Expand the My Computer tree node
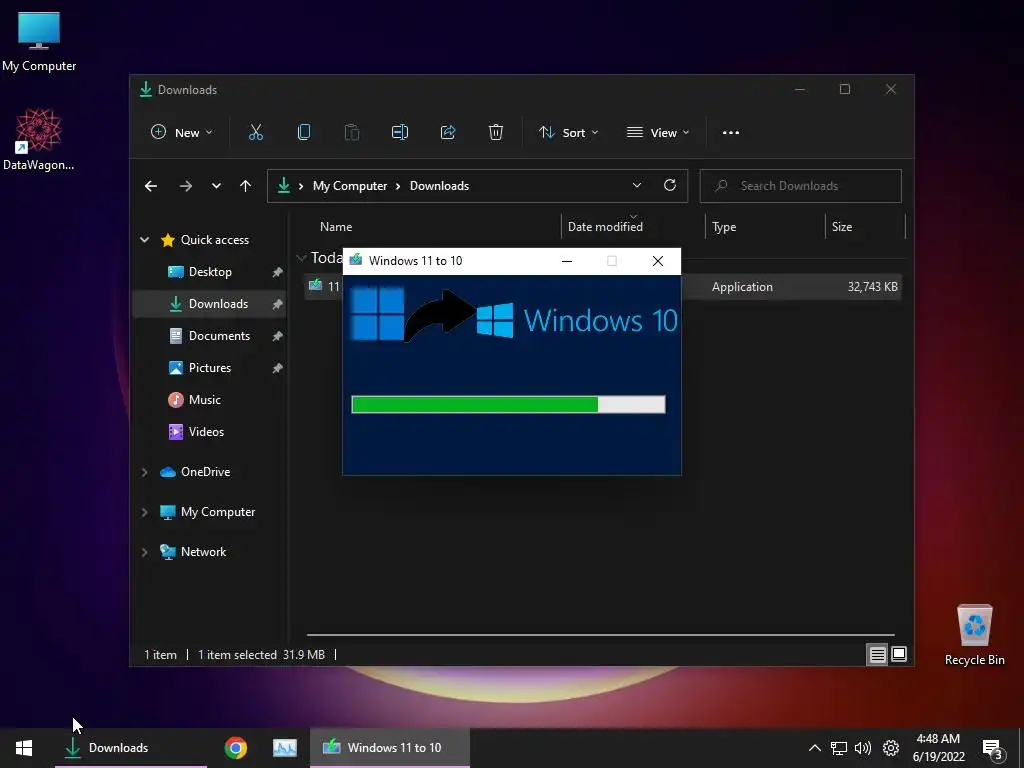 [x=144, y=513]
